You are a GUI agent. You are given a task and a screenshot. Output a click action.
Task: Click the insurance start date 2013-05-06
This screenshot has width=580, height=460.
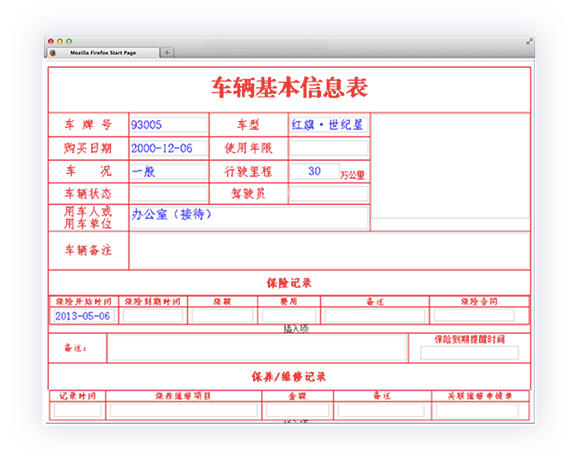click(84, 316)
